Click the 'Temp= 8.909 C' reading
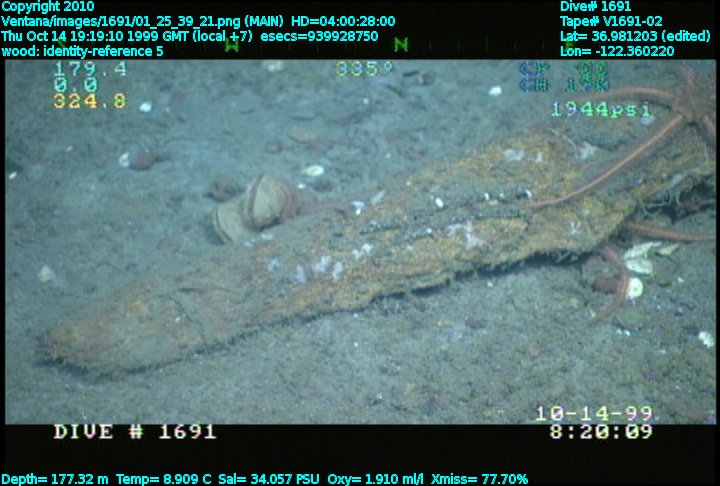The width and height of the screenshot is (720, 486). point(163,480)
